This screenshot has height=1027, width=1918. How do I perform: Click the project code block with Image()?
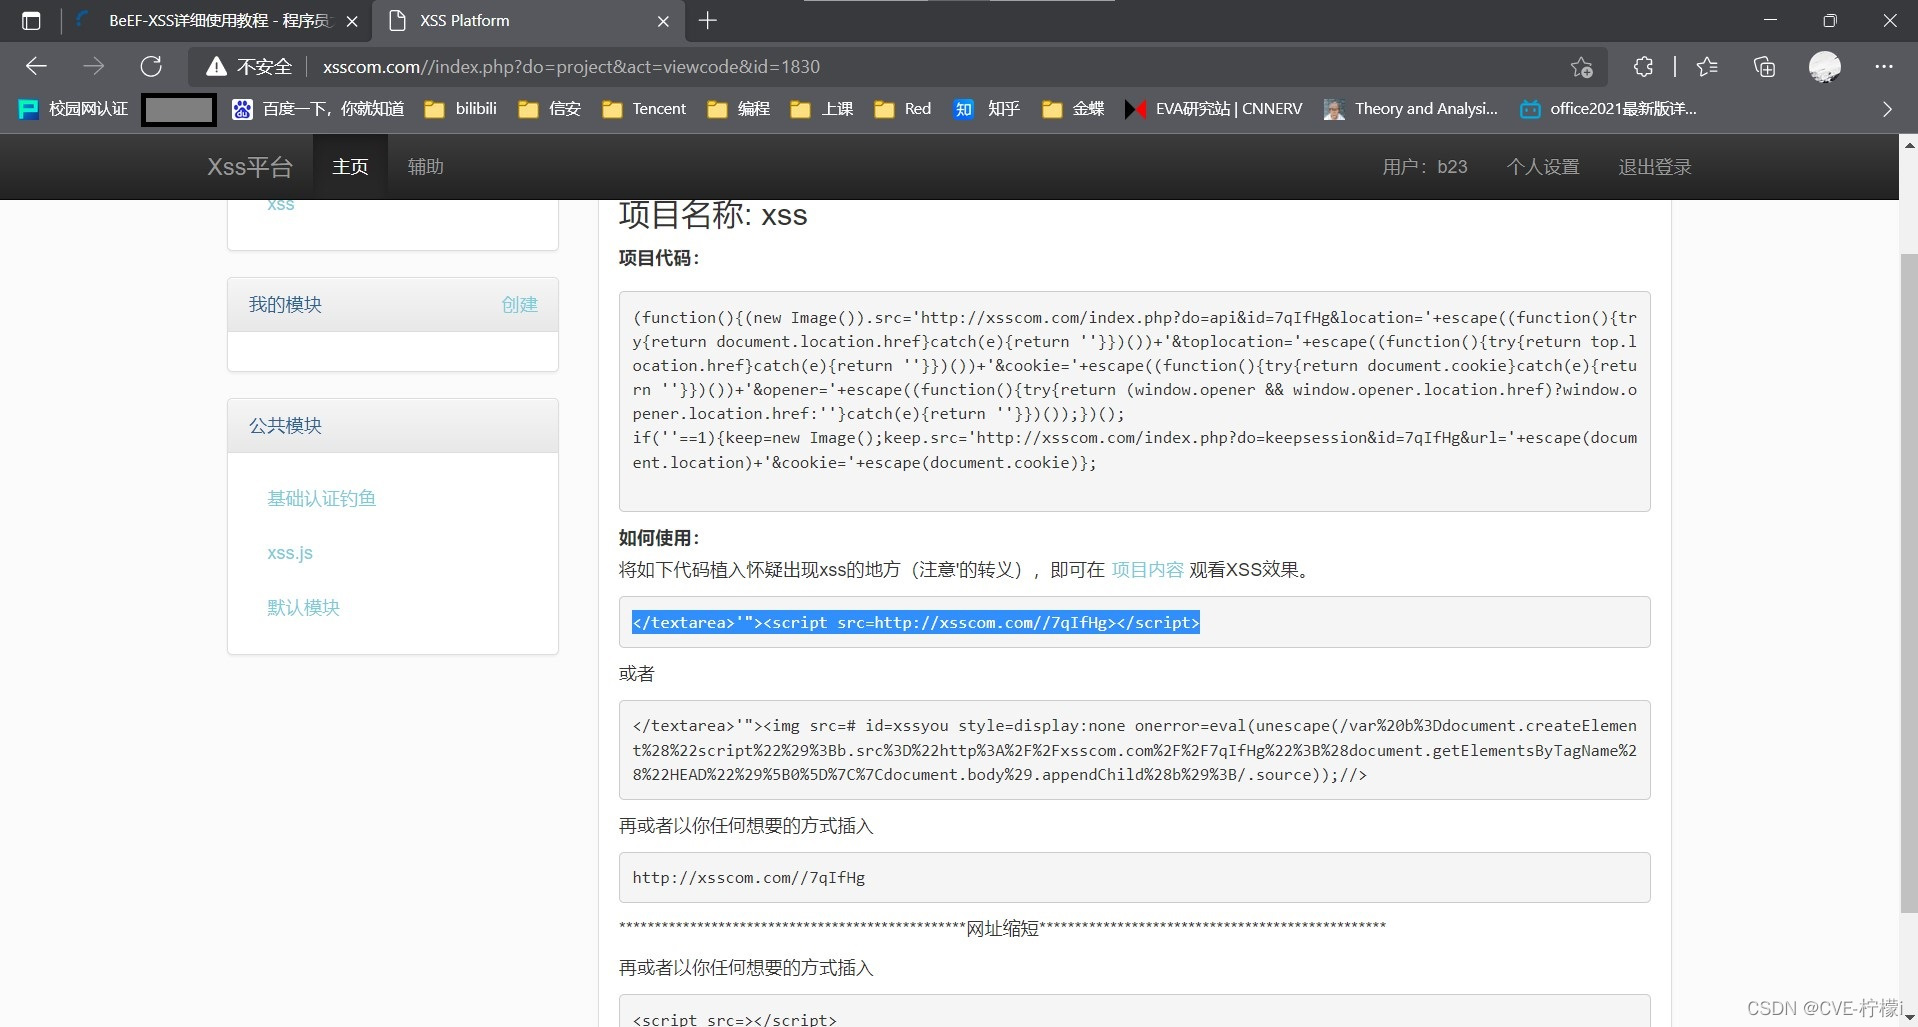(x=1134, y=401)
